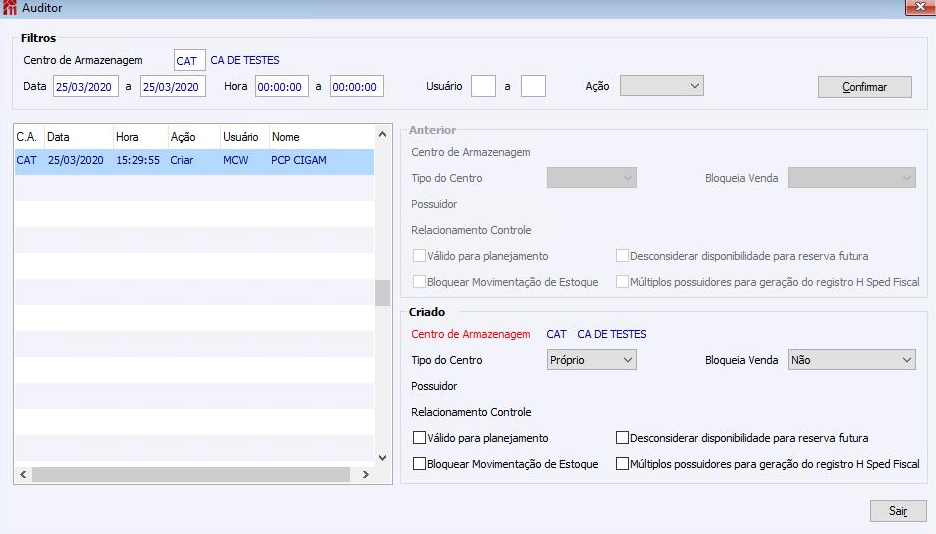The image size is (936, 534).
Task: Sort the list by Ação column header
Action: click(x=194, y=137)
